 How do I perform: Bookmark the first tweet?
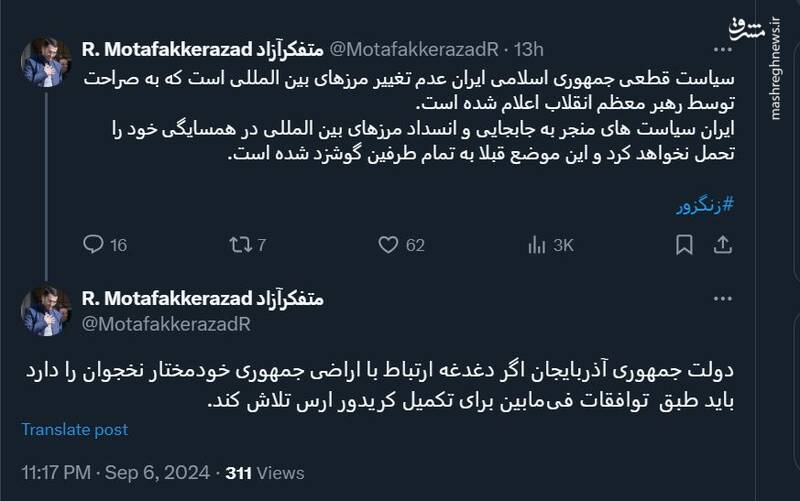tap(685, 244)
